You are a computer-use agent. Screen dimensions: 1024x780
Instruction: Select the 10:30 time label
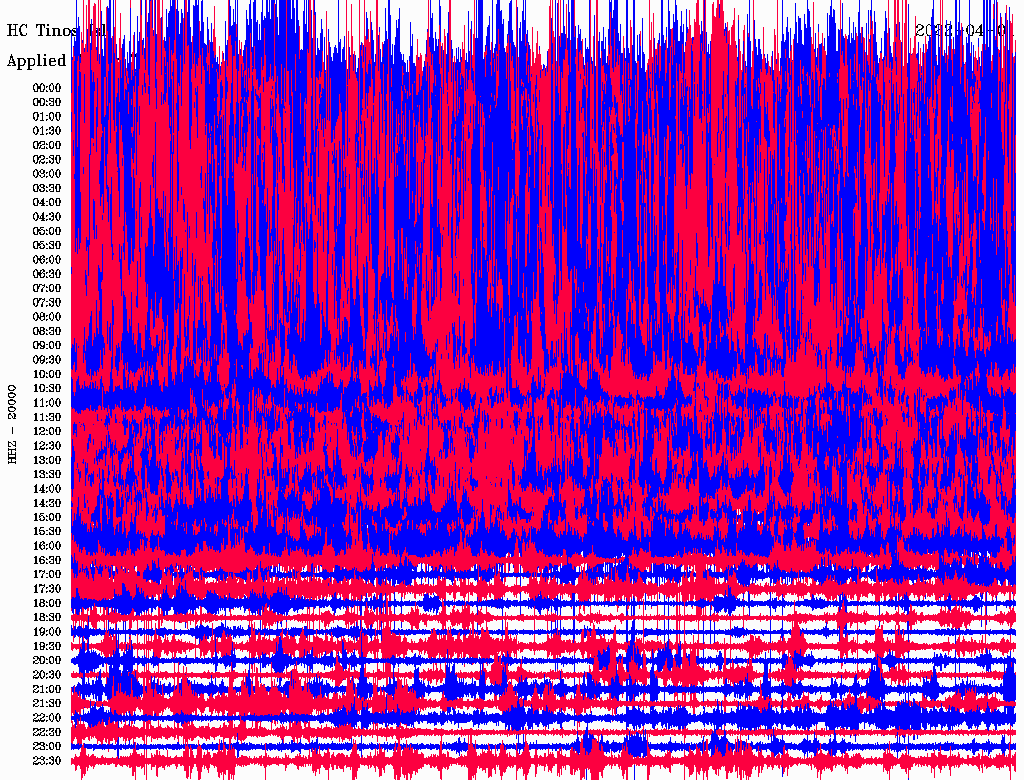click(x=47, y=389)
